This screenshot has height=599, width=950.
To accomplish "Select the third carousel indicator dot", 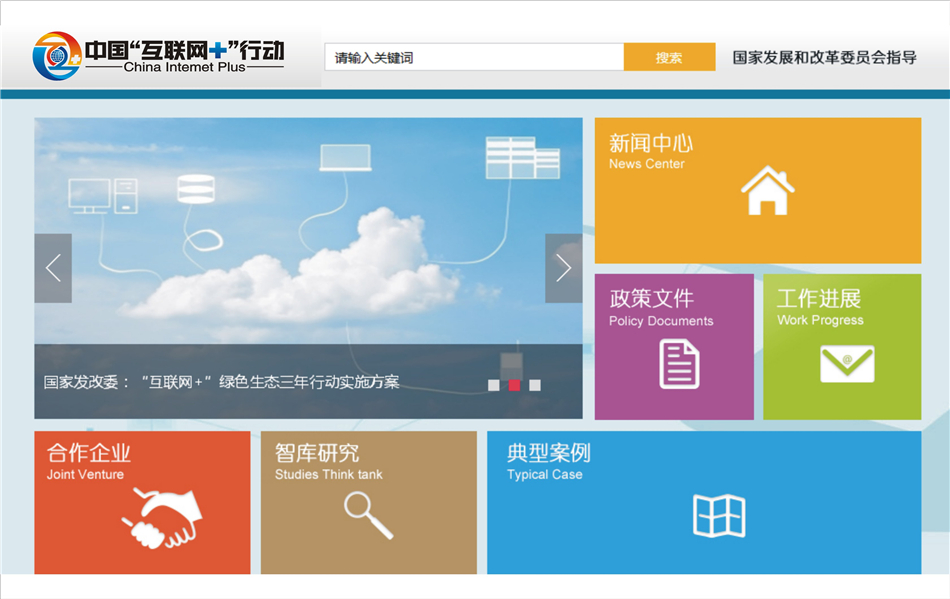I will point(535,385).
